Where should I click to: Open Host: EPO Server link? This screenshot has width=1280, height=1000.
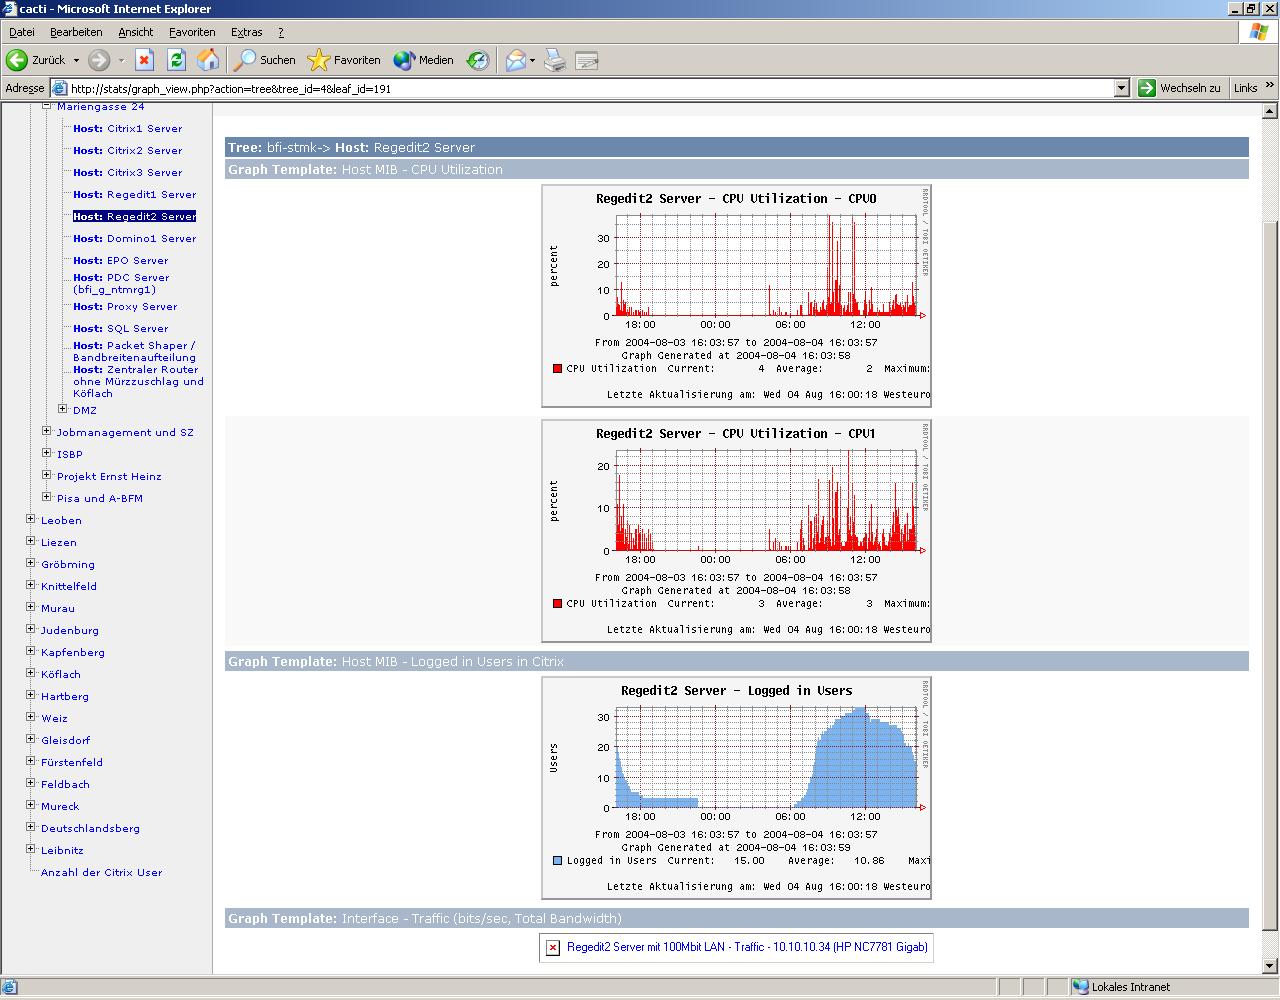(120, 260)
